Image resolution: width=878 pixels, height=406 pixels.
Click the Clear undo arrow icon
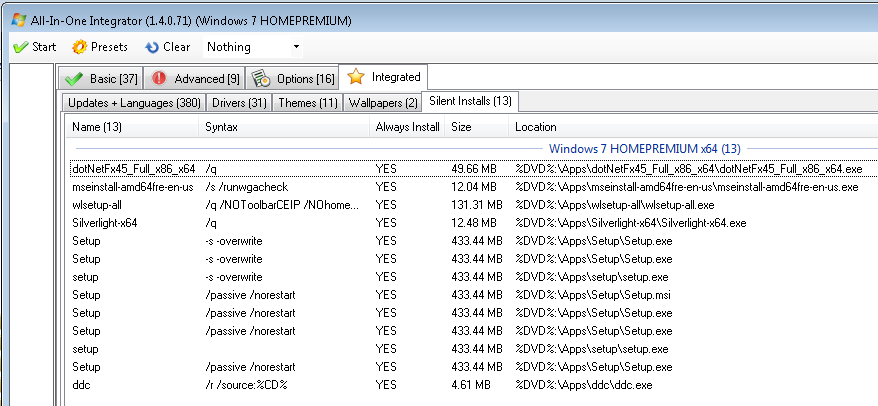(152, 47)
